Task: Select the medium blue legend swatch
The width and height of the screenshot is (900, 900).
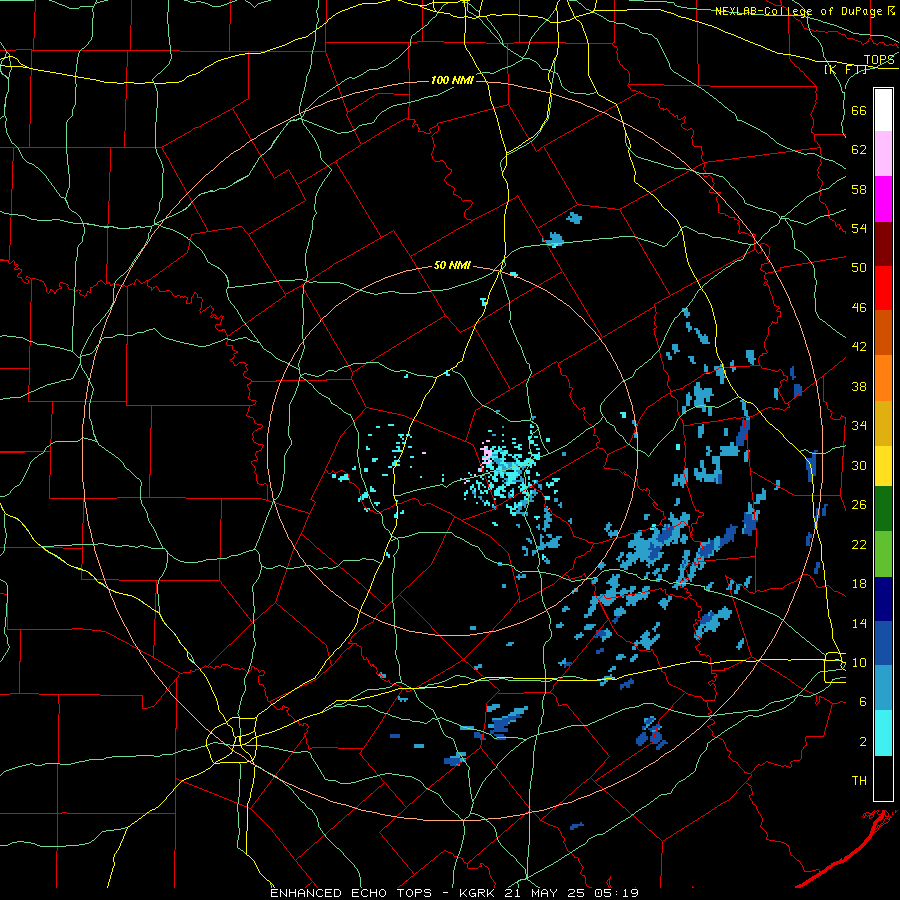Action: point(883,643)
